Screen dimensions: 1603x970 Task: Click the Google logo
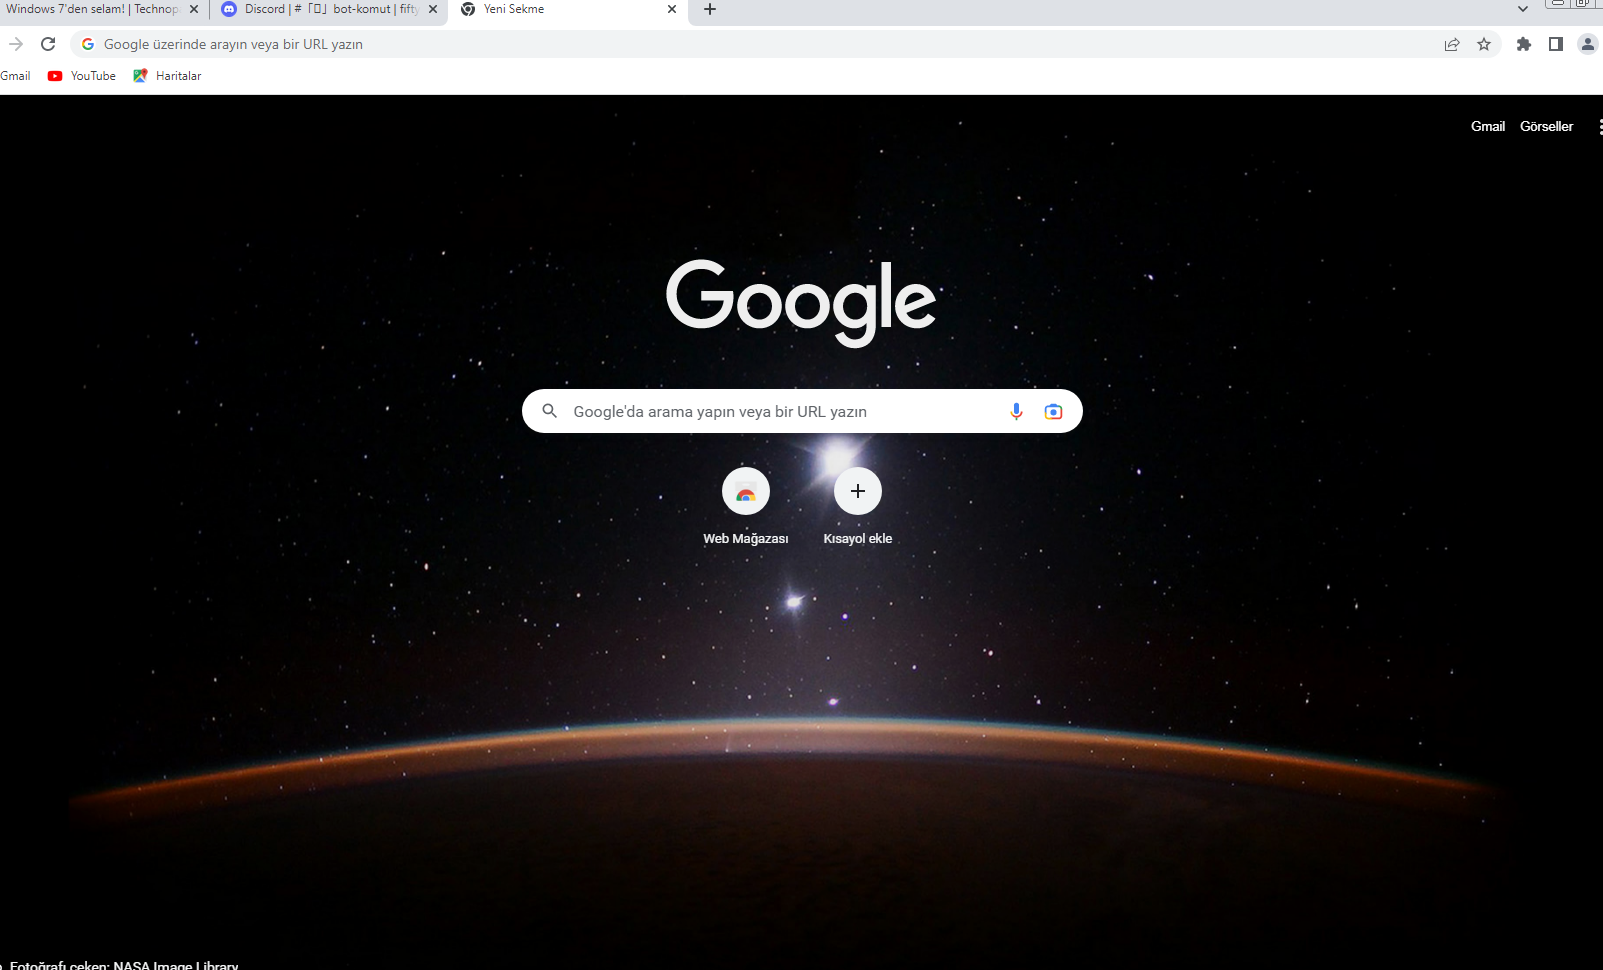click(801, 302)
